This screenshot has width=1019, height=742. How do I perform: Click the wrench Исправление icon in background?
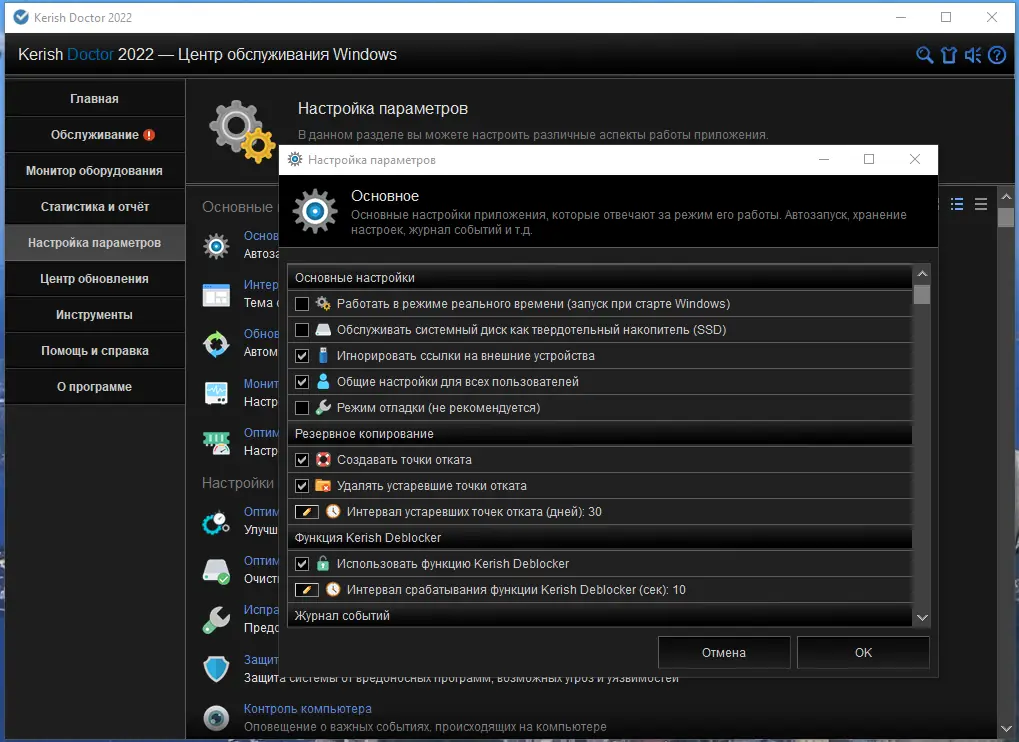point(216,620)
